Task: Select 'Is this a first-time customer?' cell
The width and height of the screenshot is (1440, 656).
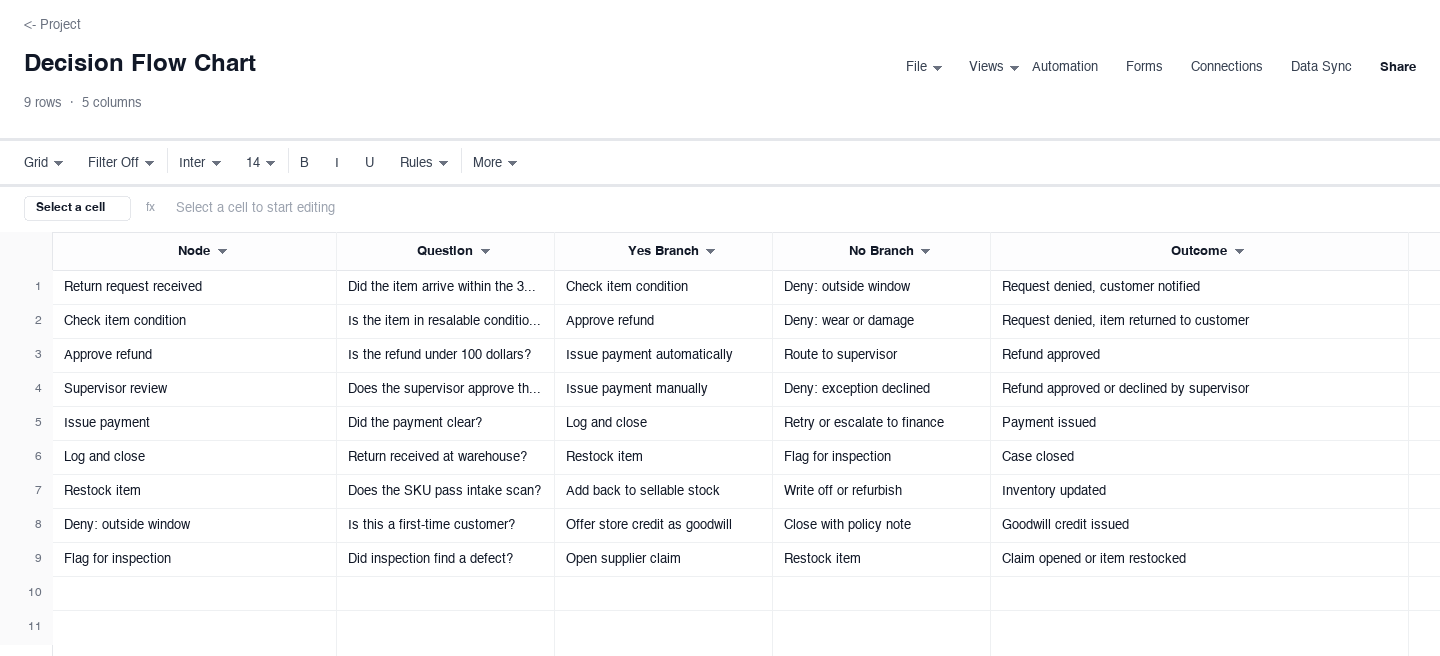Action: coord(445,525)
